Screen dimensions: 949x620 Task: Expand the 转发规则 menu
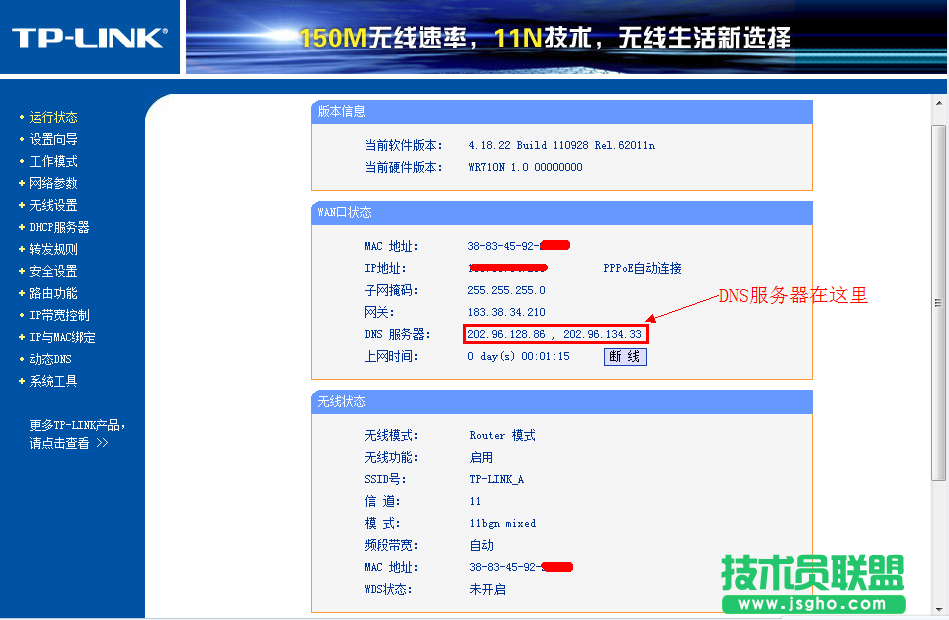click(53, 249)
